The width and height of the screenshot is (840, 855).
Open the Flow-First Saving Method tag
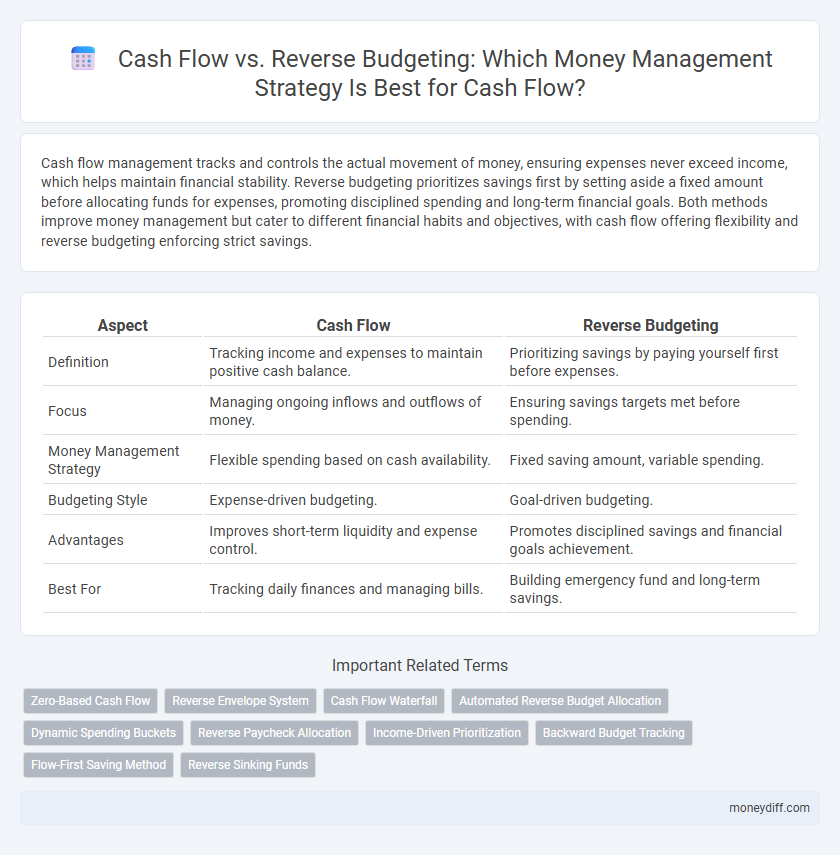[x=99, y=764]
